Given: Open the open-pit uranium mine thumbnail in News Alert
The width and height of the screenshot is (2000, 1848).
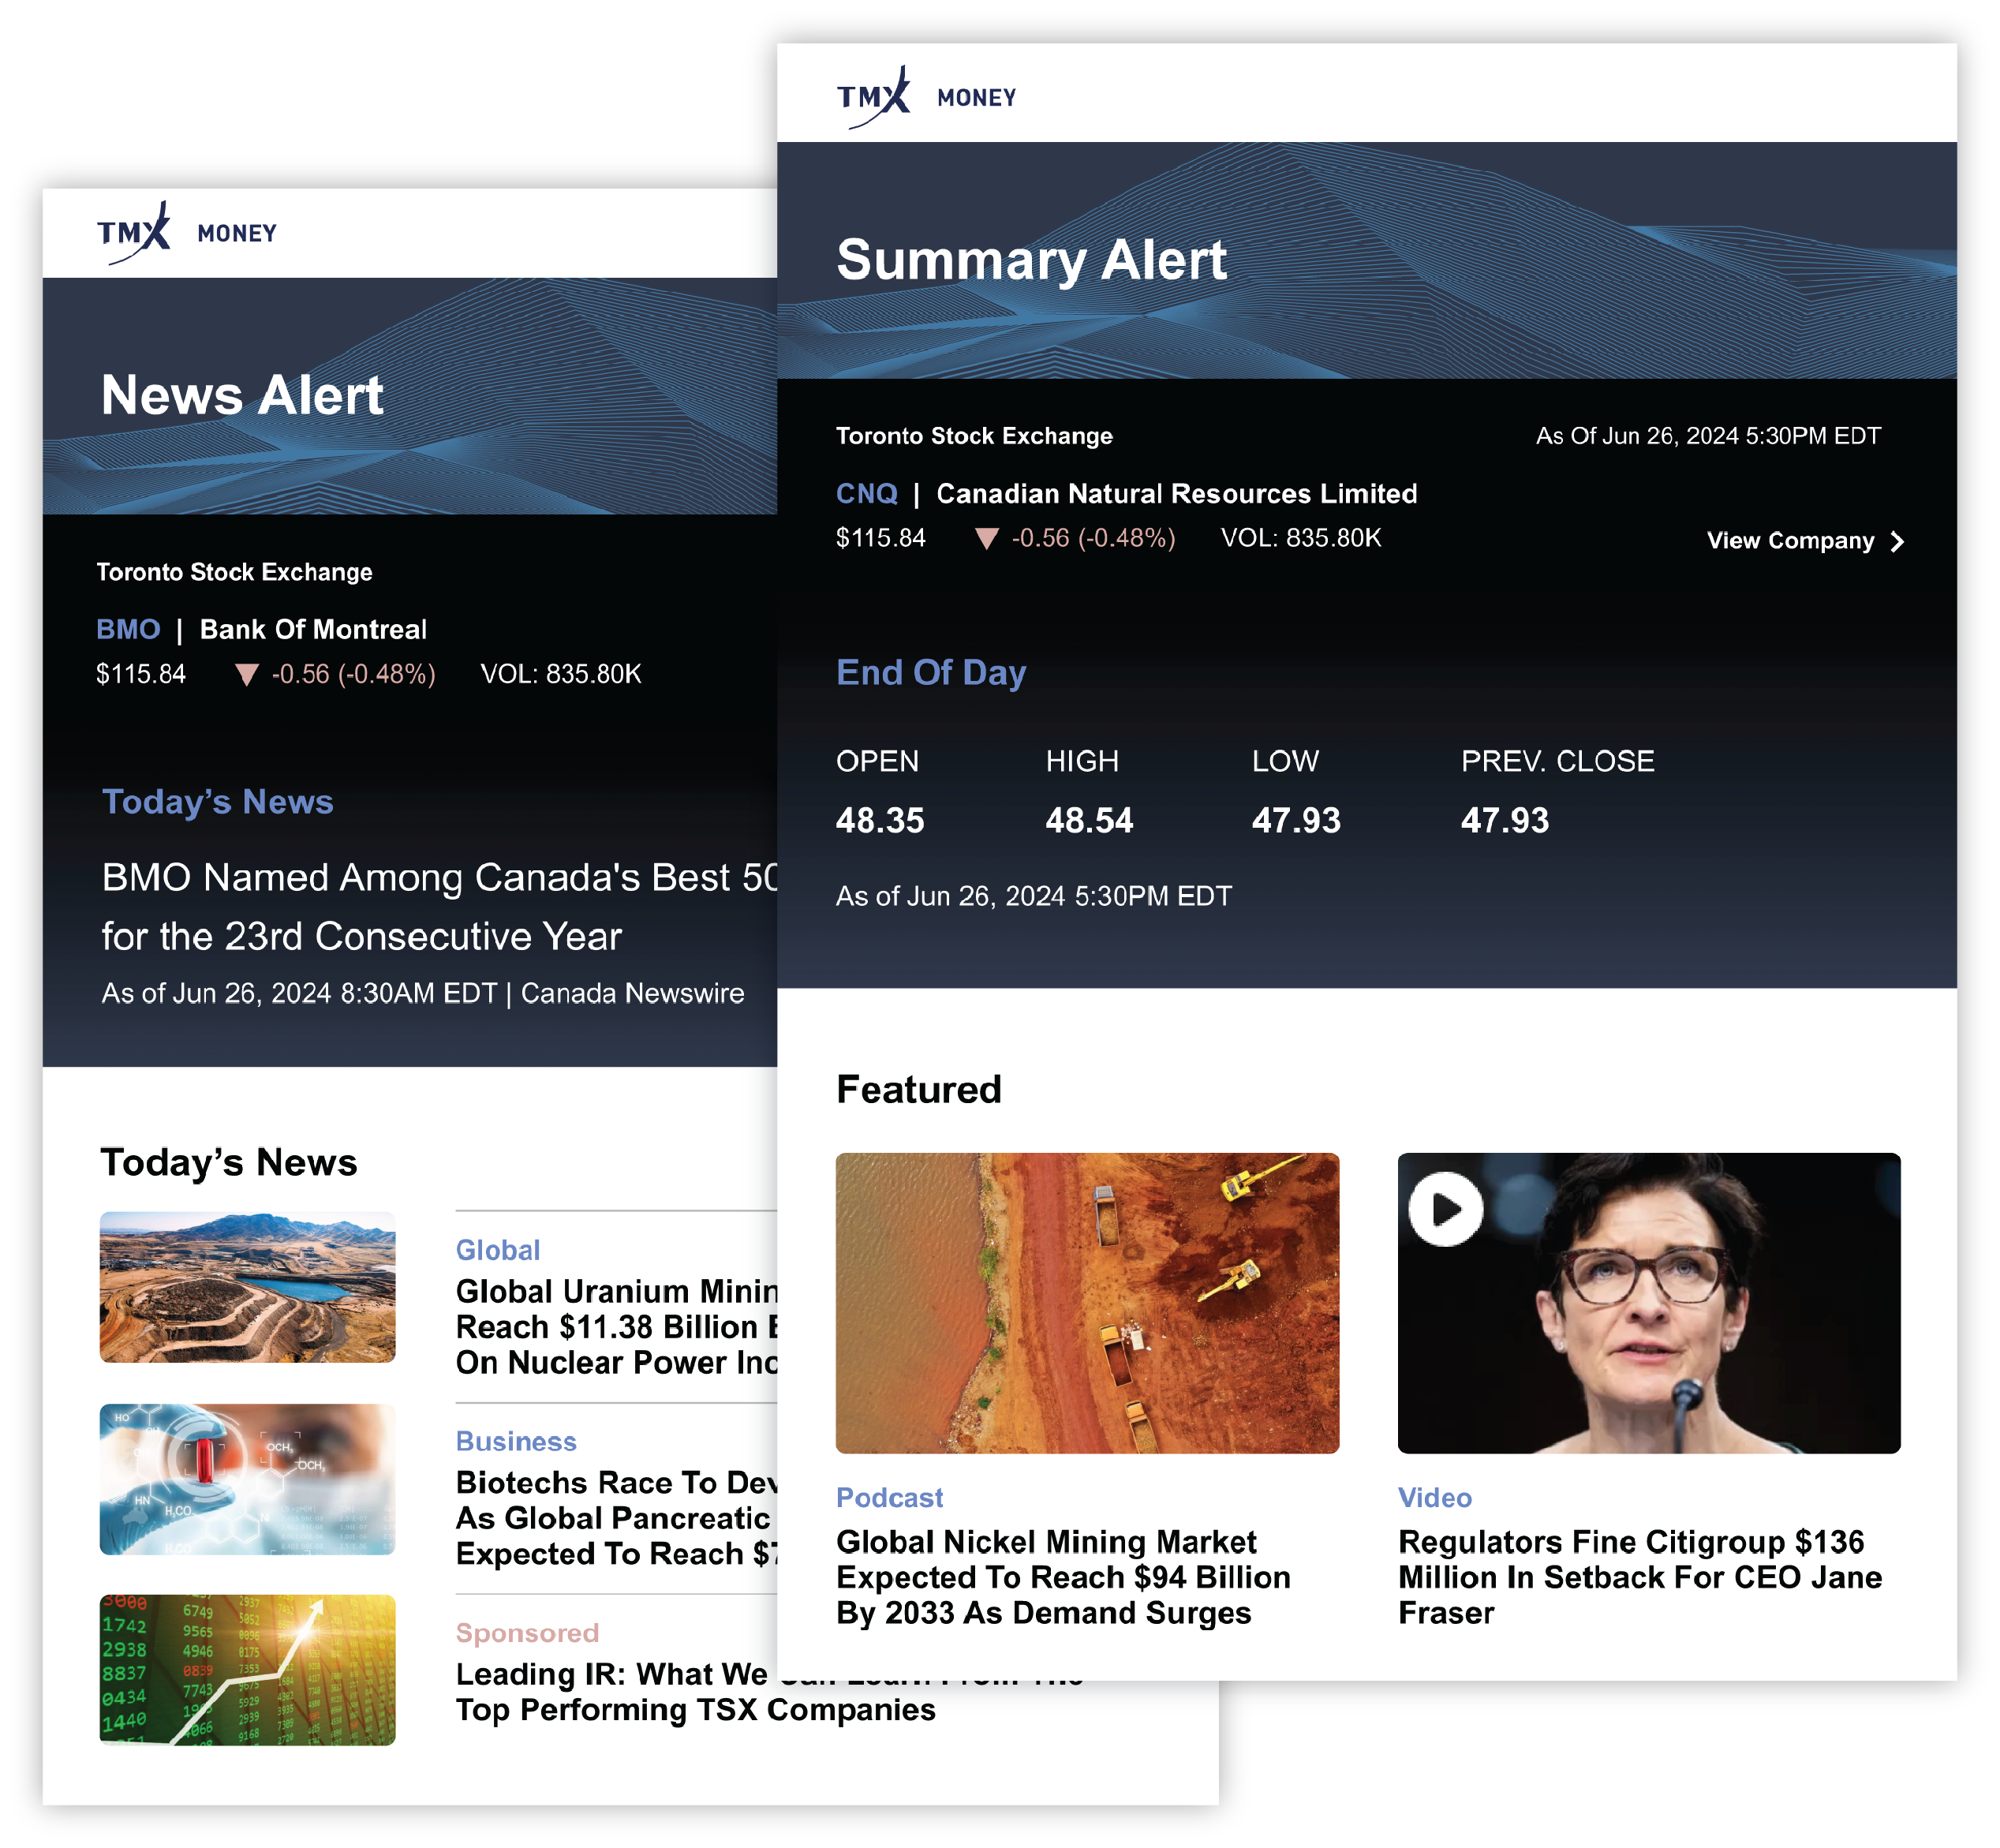Looking at the screenshot, I should [x=247, y=1287].
